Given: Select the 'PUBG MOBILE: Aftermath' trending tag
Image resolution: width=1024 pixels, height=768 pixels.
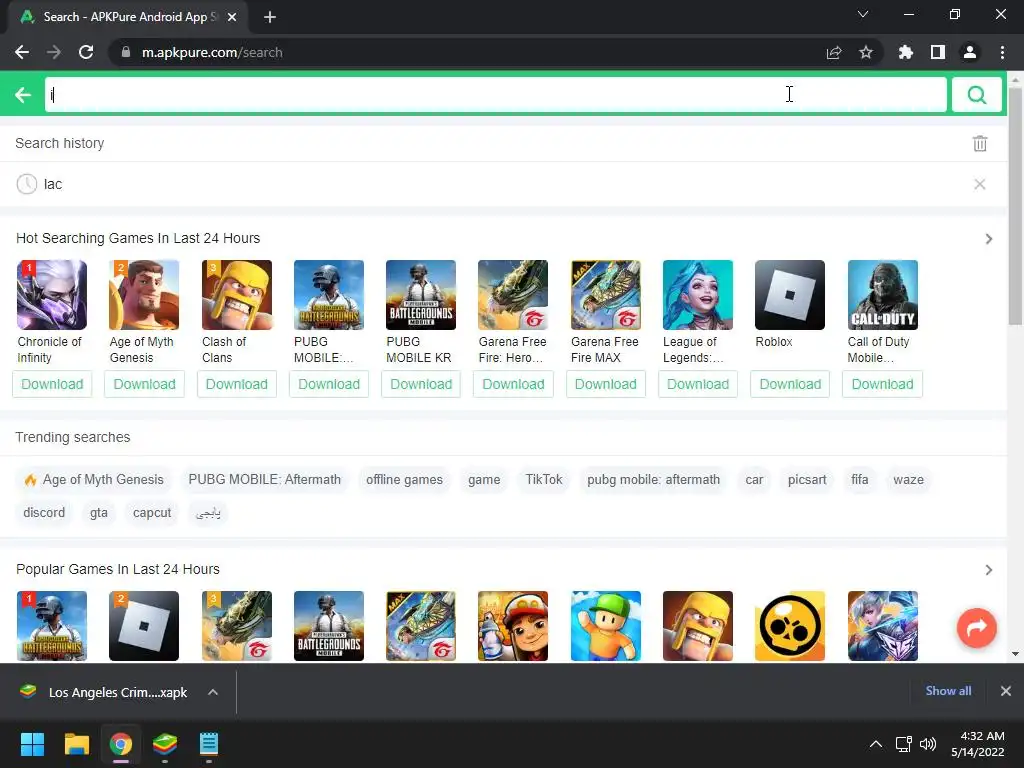Looking at the screenshot, I should [264, 480].
